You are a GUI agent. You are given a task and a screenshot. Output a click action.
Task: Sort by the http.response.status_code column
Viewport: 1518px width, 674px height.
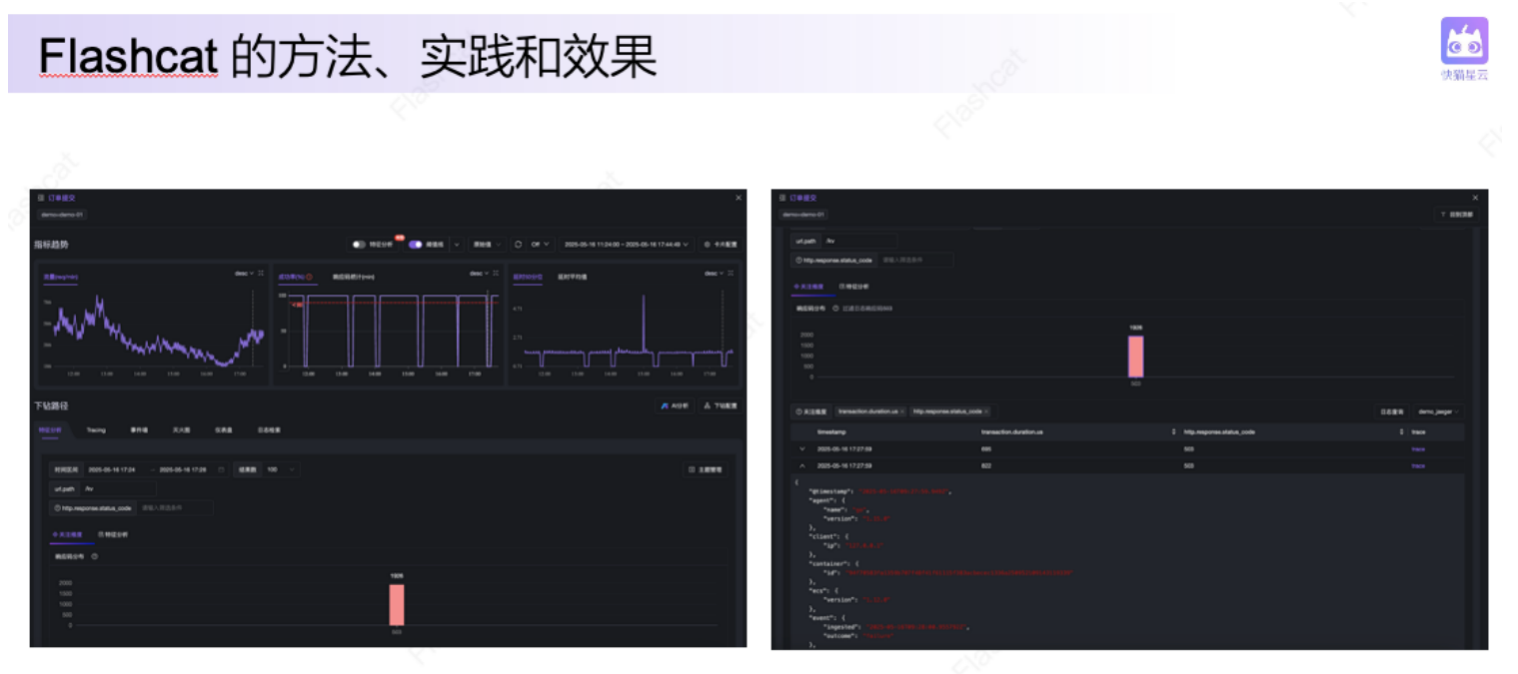point(1400,432)
